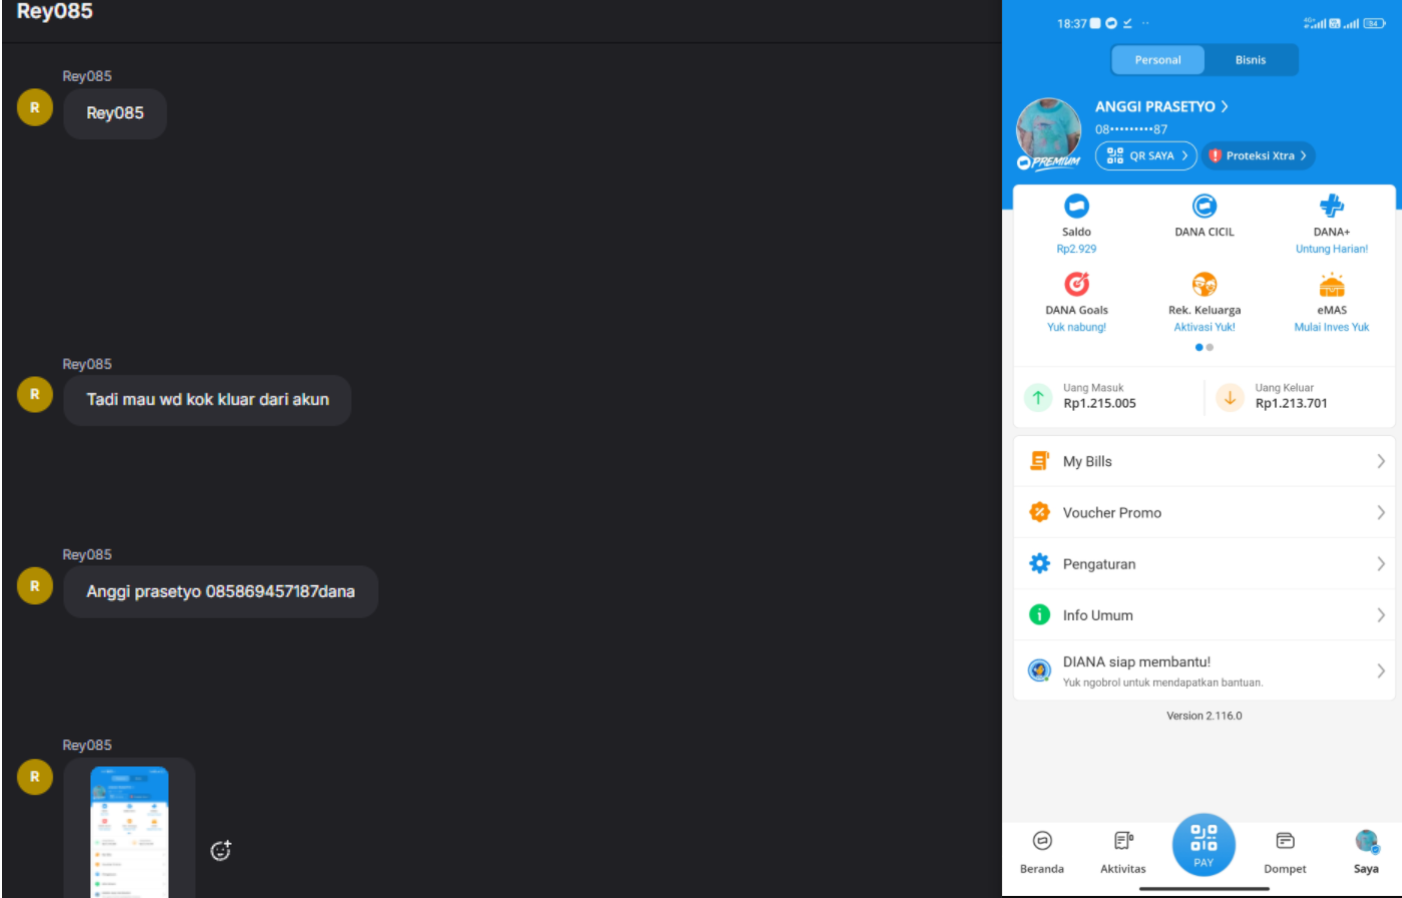Open Dompet in bottom navigation
This screenshot has height=898, width=1402.
[x=1285, y=852]
